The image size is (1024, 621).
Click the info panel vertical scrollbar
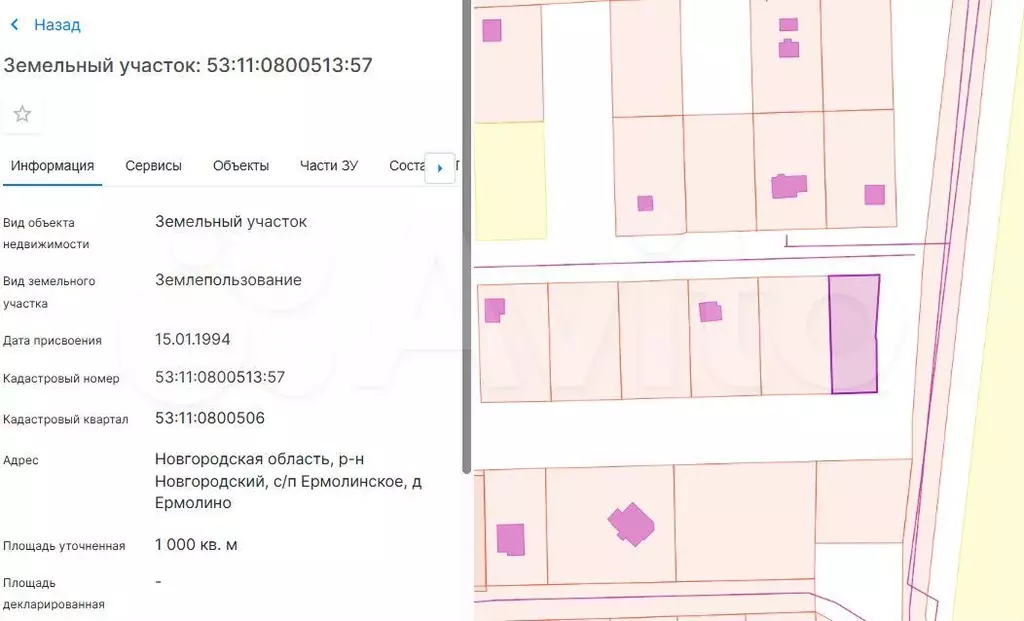point(466,236)
